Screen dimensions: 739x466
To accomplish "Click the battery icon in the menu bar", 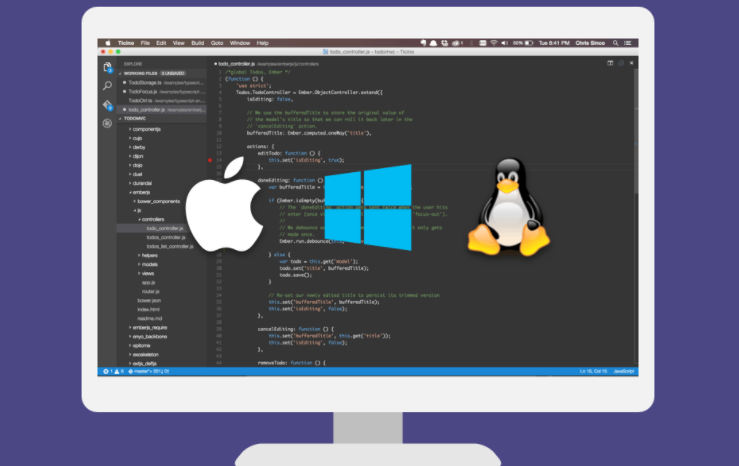I will (529, 43).
